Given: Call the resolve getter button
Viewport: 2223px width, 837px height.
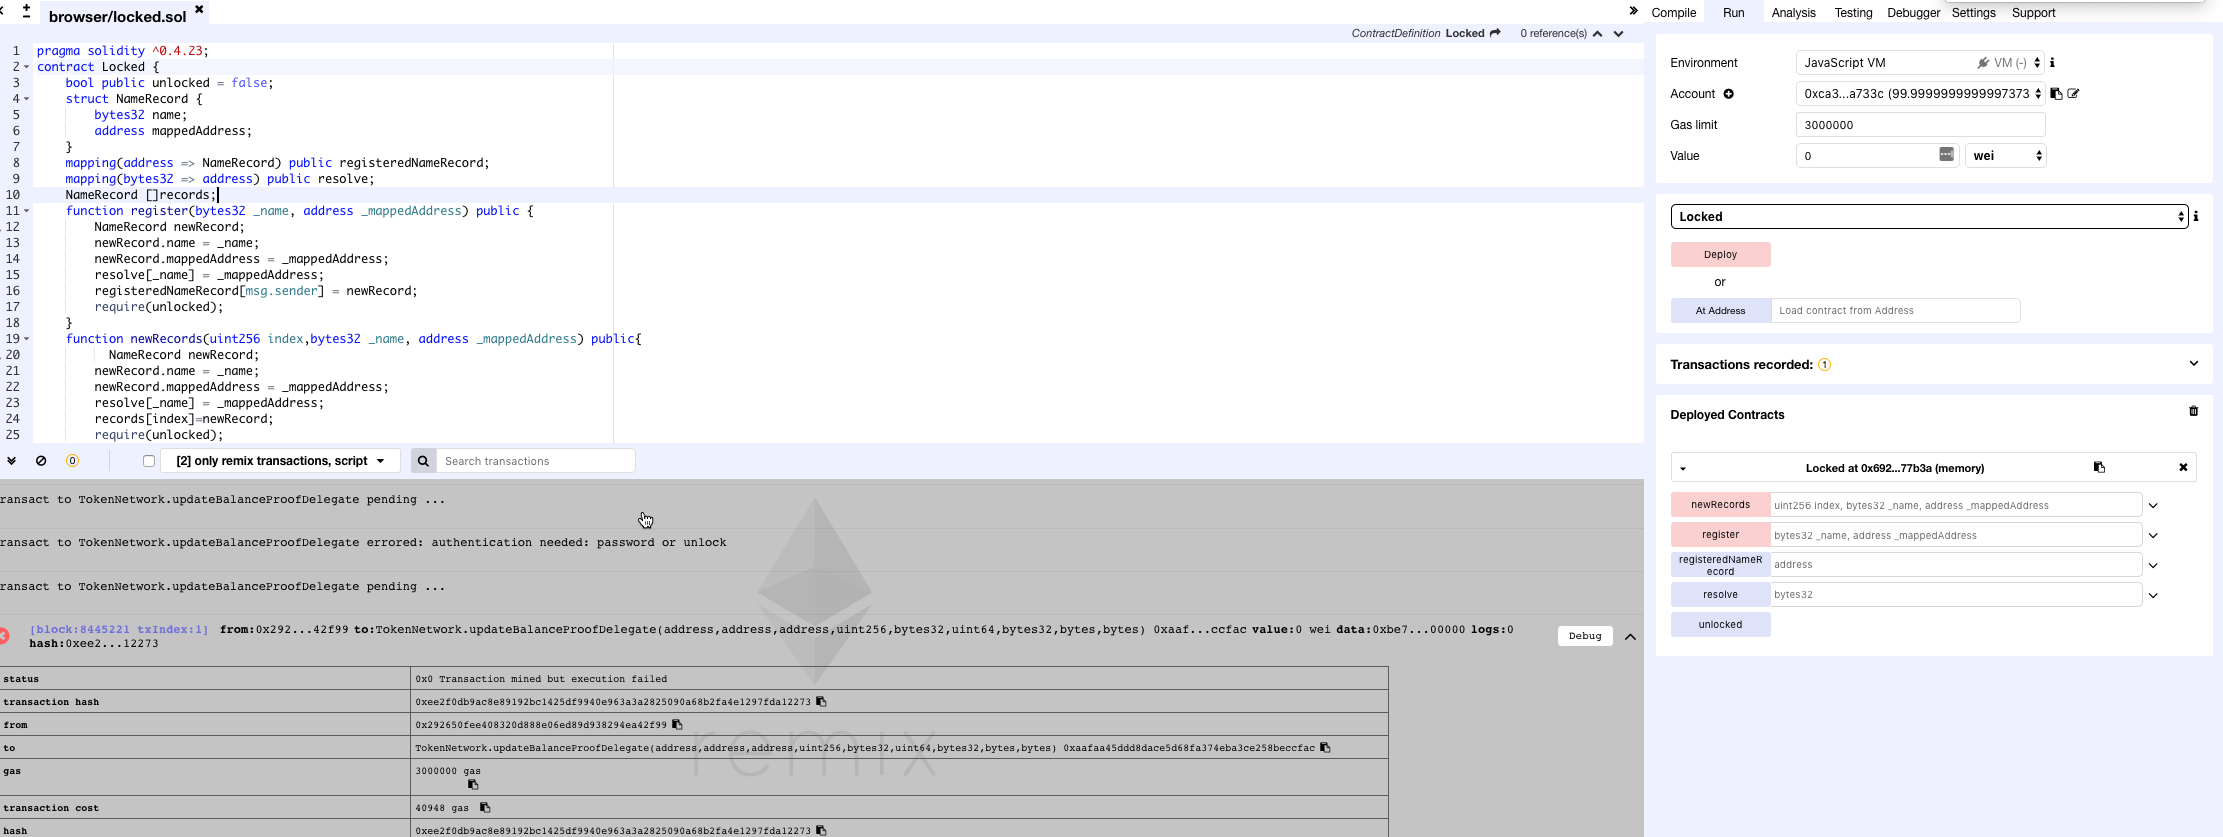Looking at the screenshot, I should tap(1720, 594).
